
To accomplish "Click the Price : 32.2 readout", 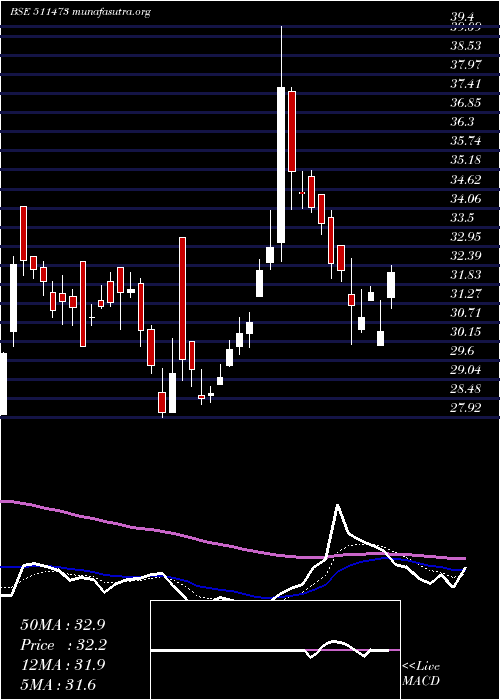I will click(63, 645).
